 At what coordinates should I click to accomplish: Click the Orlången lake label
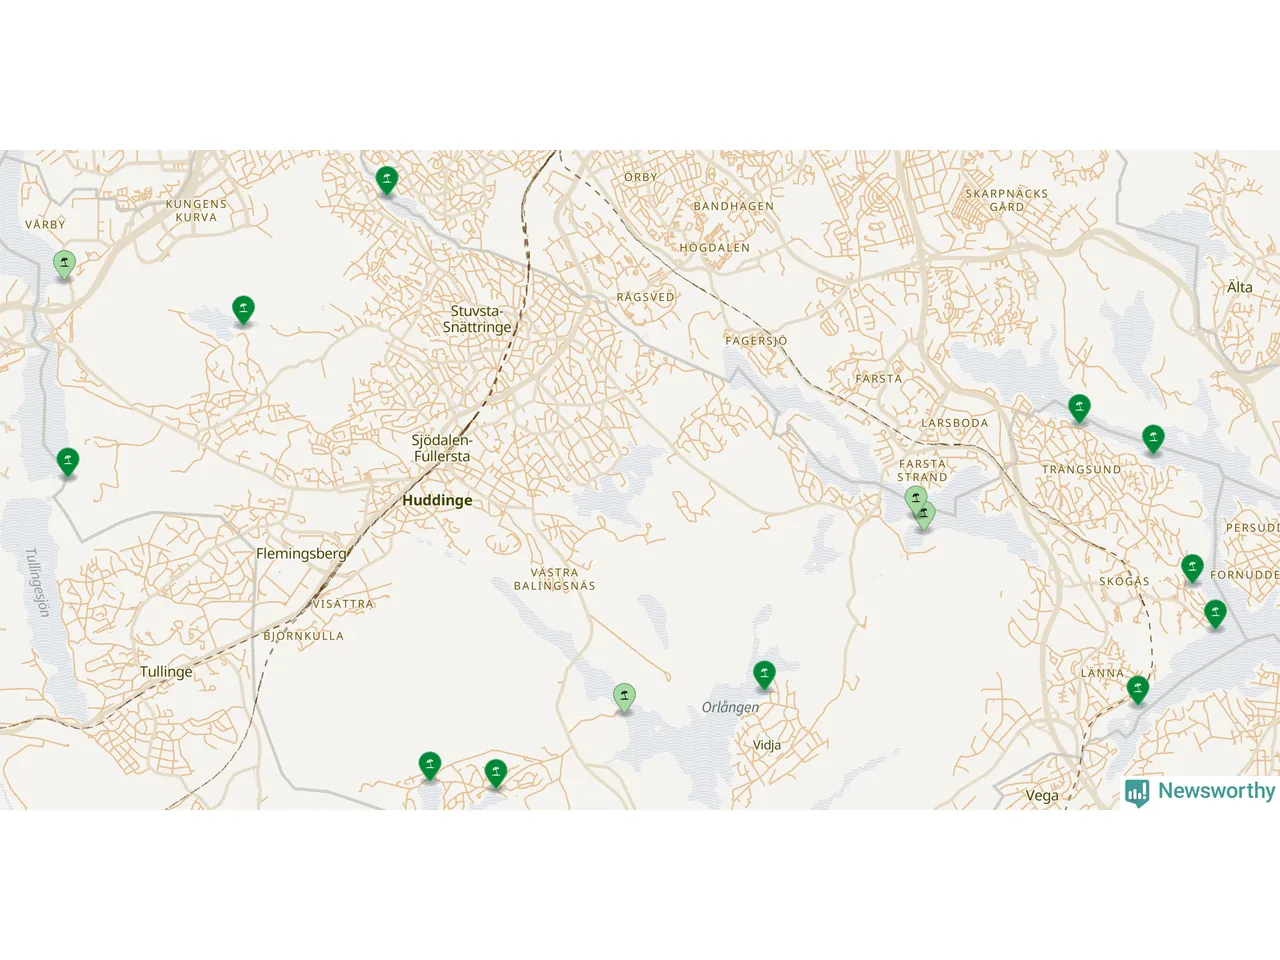(x=730, y=707)
